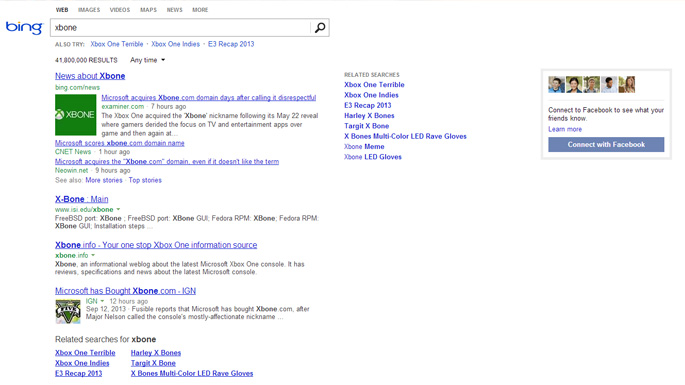Click the Top stories link
Image resolution: width=685 pixels, height=385 pixels.
[145, 180]
